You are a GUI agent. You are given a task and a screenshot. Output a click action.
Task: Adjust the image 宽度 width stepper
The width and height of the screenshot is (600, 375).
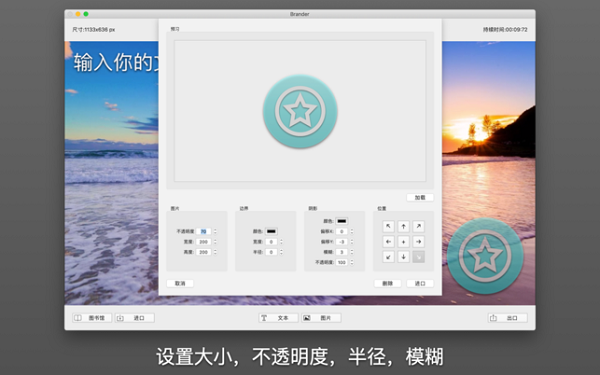tap(215, 241)
